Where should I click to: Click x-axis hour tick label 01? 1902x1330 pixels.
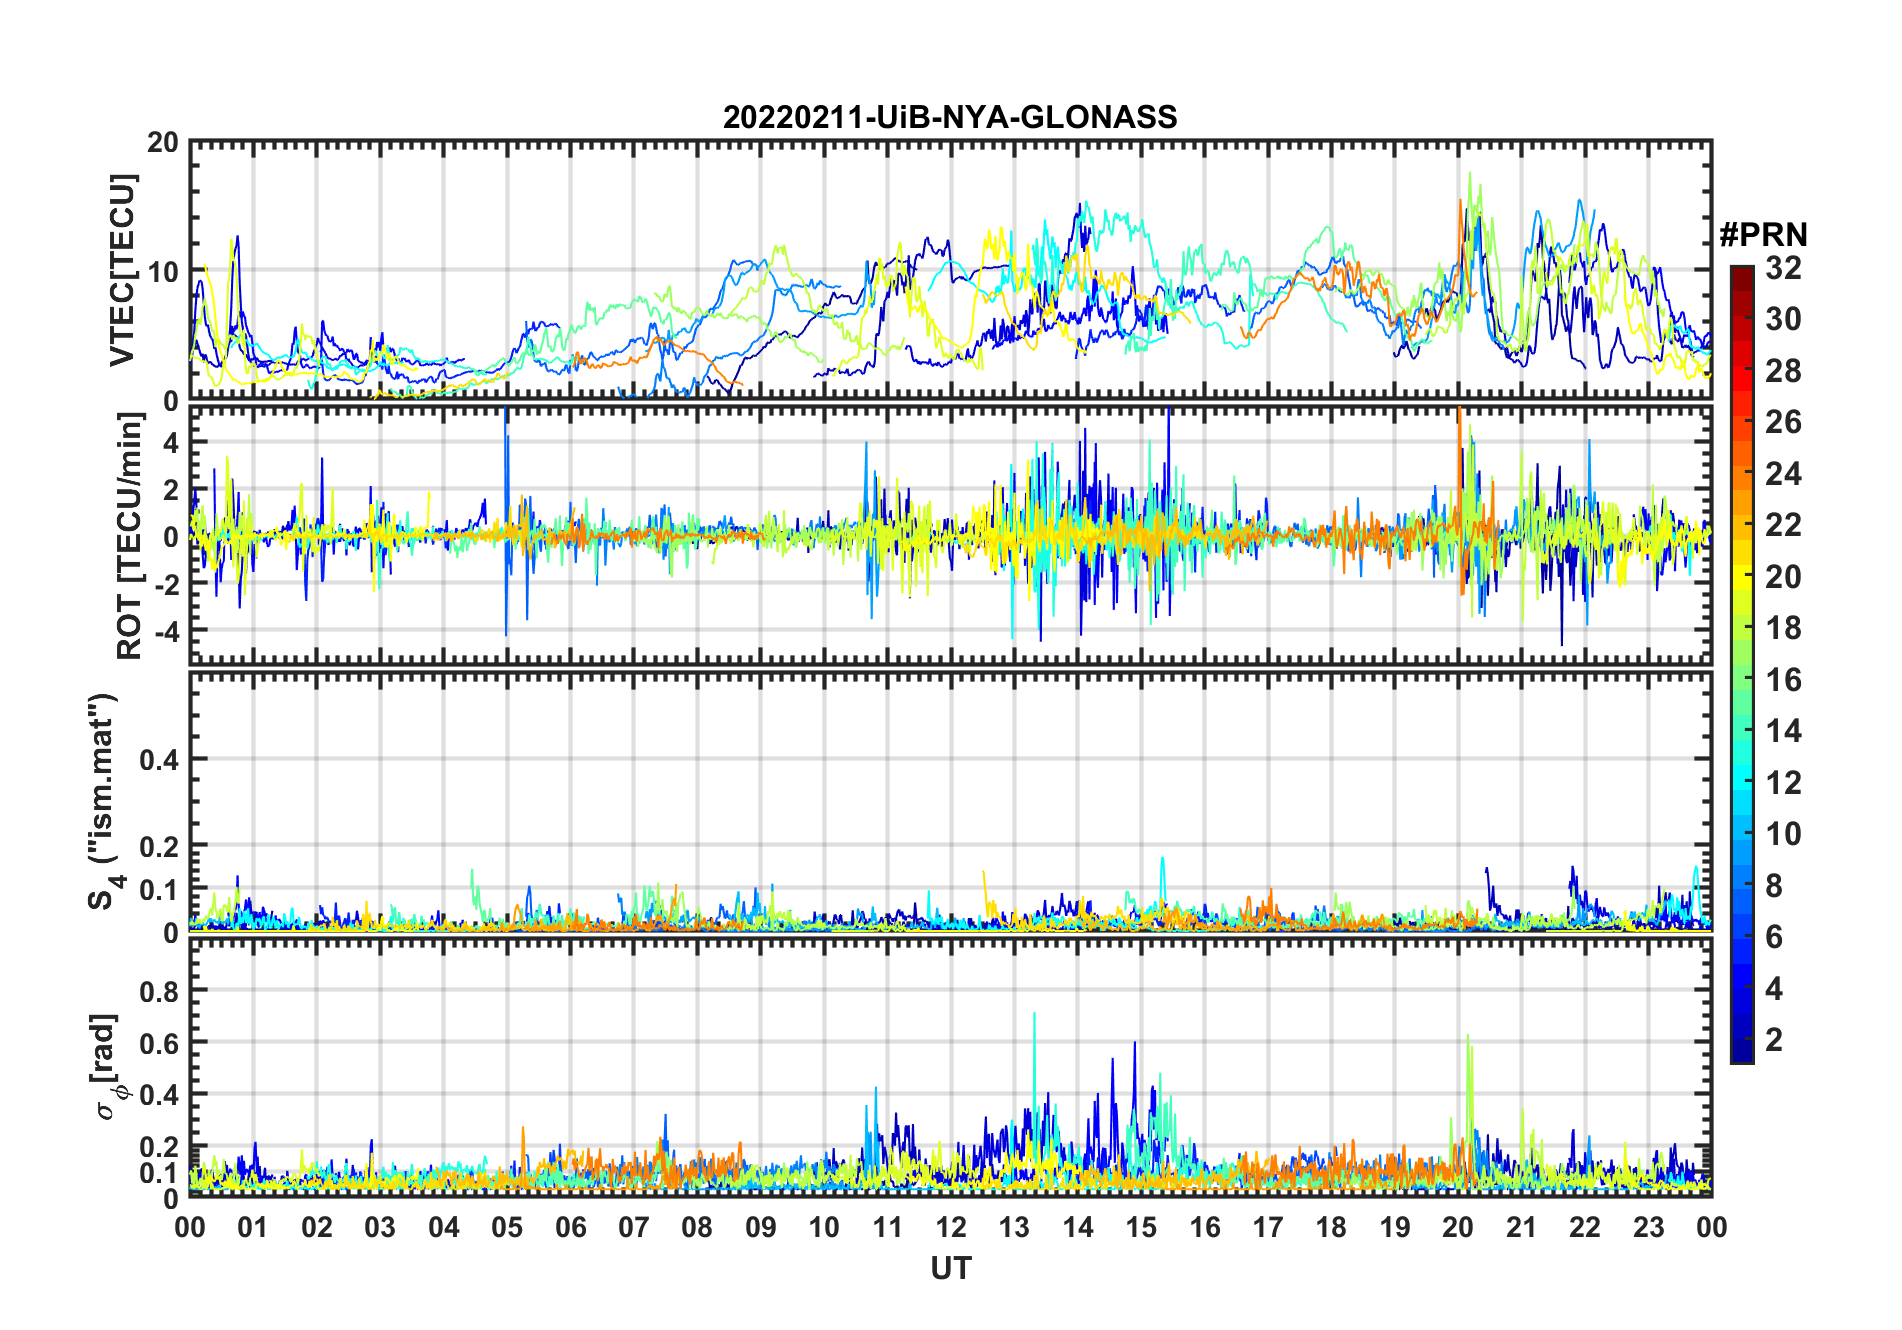pos(253,1227)
